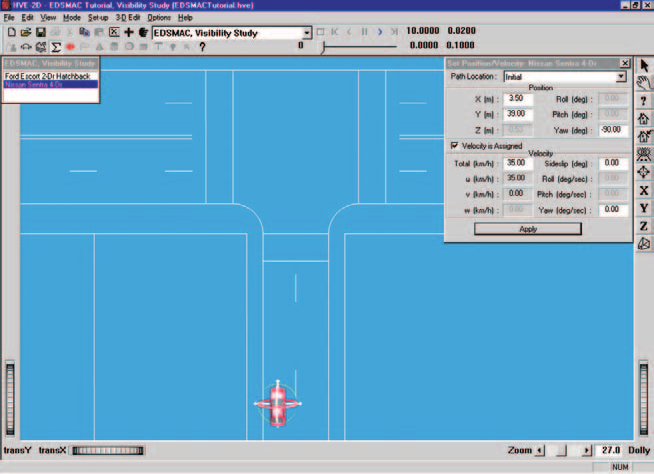Screen dimensions: 654x474
Task: Click the playback play arrow button
Action: (380, 32)
